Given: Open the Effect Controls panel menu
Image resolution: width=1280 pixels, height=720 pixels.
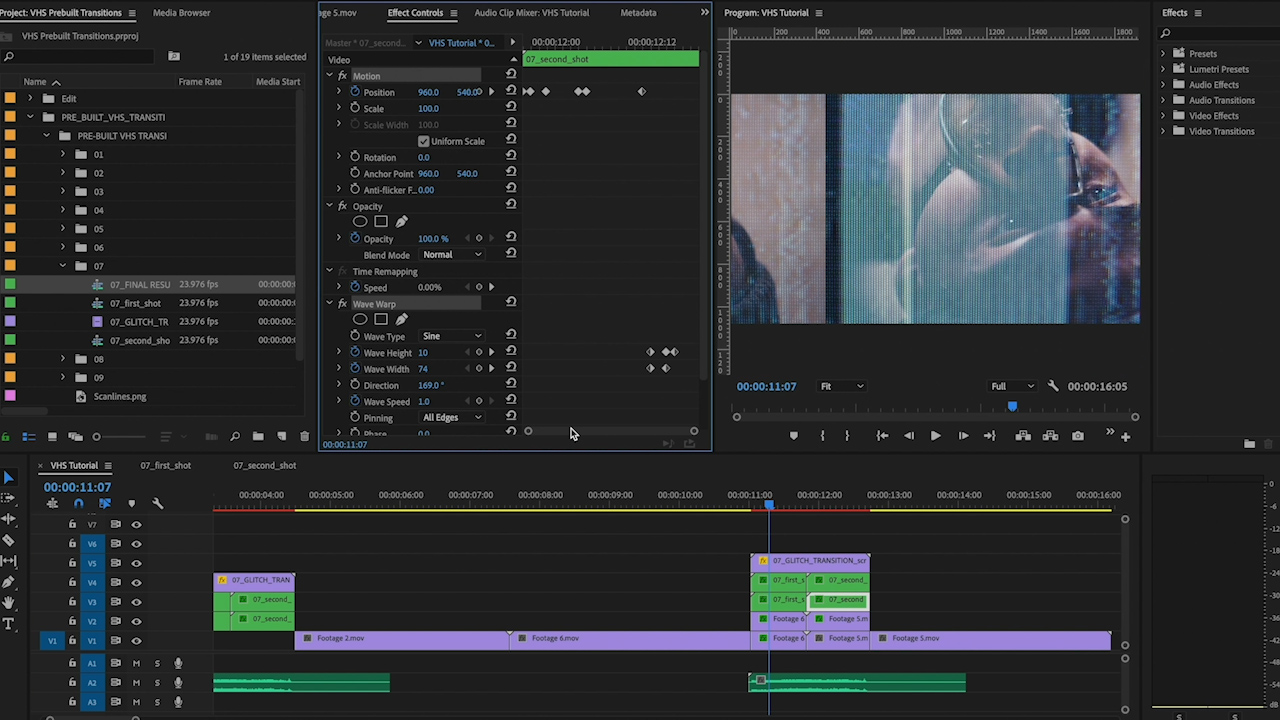Looking at the screenshot, I should tap(453, 13).
